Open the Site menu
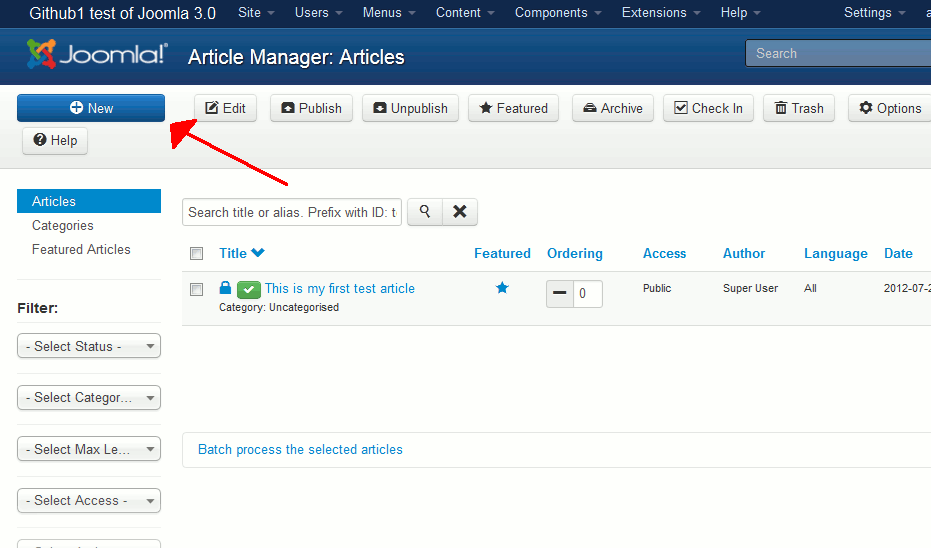The height and width of the screenshot is (548, 931). pos(256,12)
